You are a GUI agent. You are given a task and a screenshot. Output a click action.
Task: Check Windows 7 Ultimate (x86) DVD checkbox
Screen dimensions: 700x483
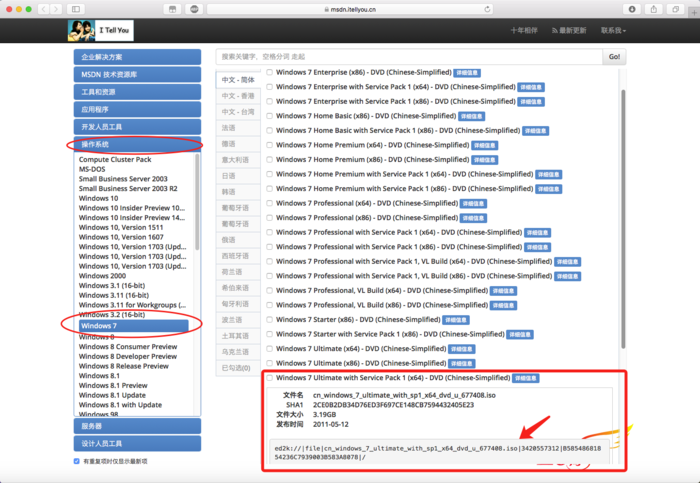tap(269, 363)
